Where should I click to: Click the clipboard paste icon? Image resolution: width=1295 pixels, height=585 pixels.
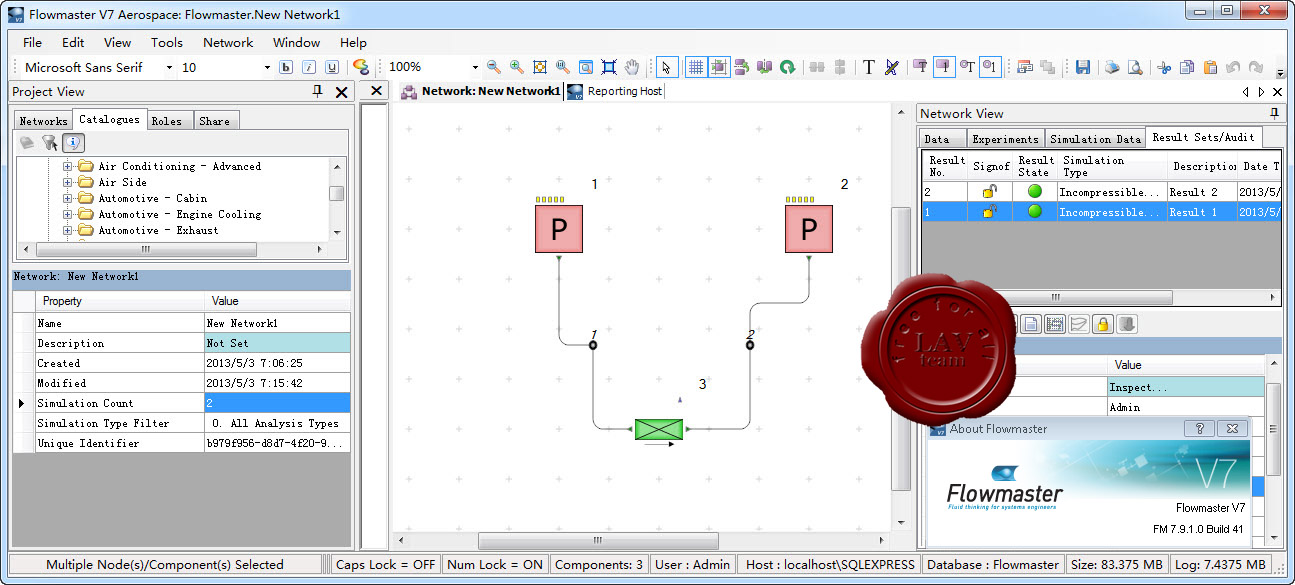pos(1210,67)
